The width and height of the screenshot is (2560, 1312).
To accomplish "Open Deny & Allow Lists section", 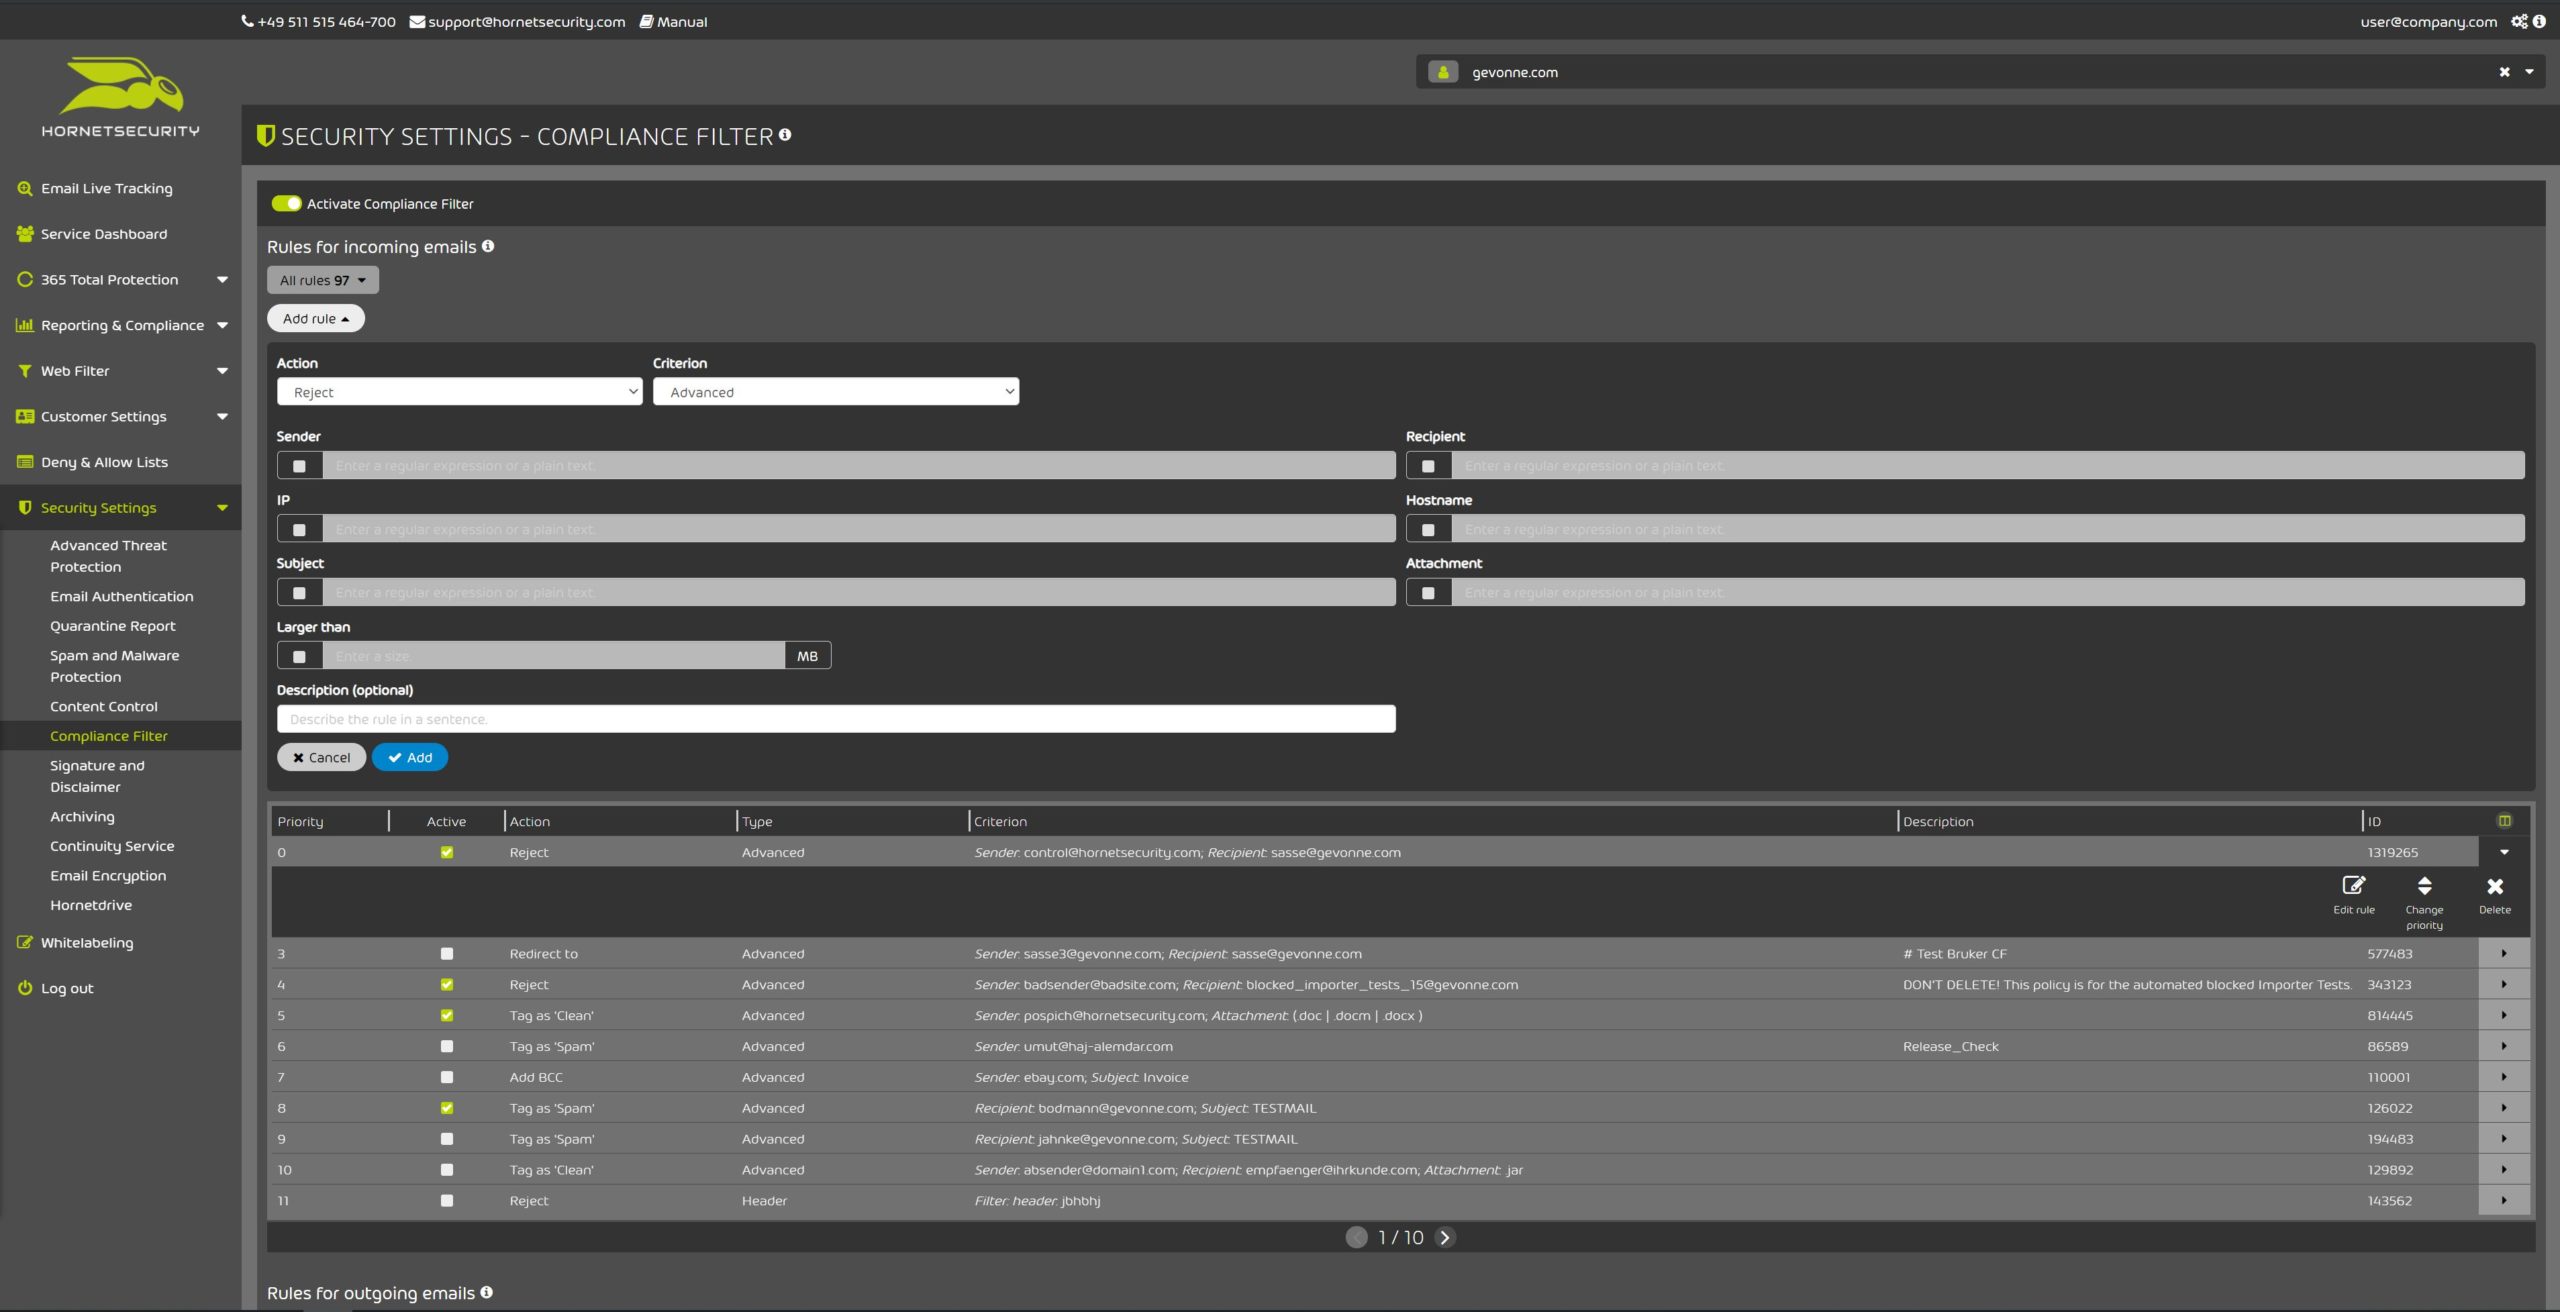I will (x=104, y=460).
